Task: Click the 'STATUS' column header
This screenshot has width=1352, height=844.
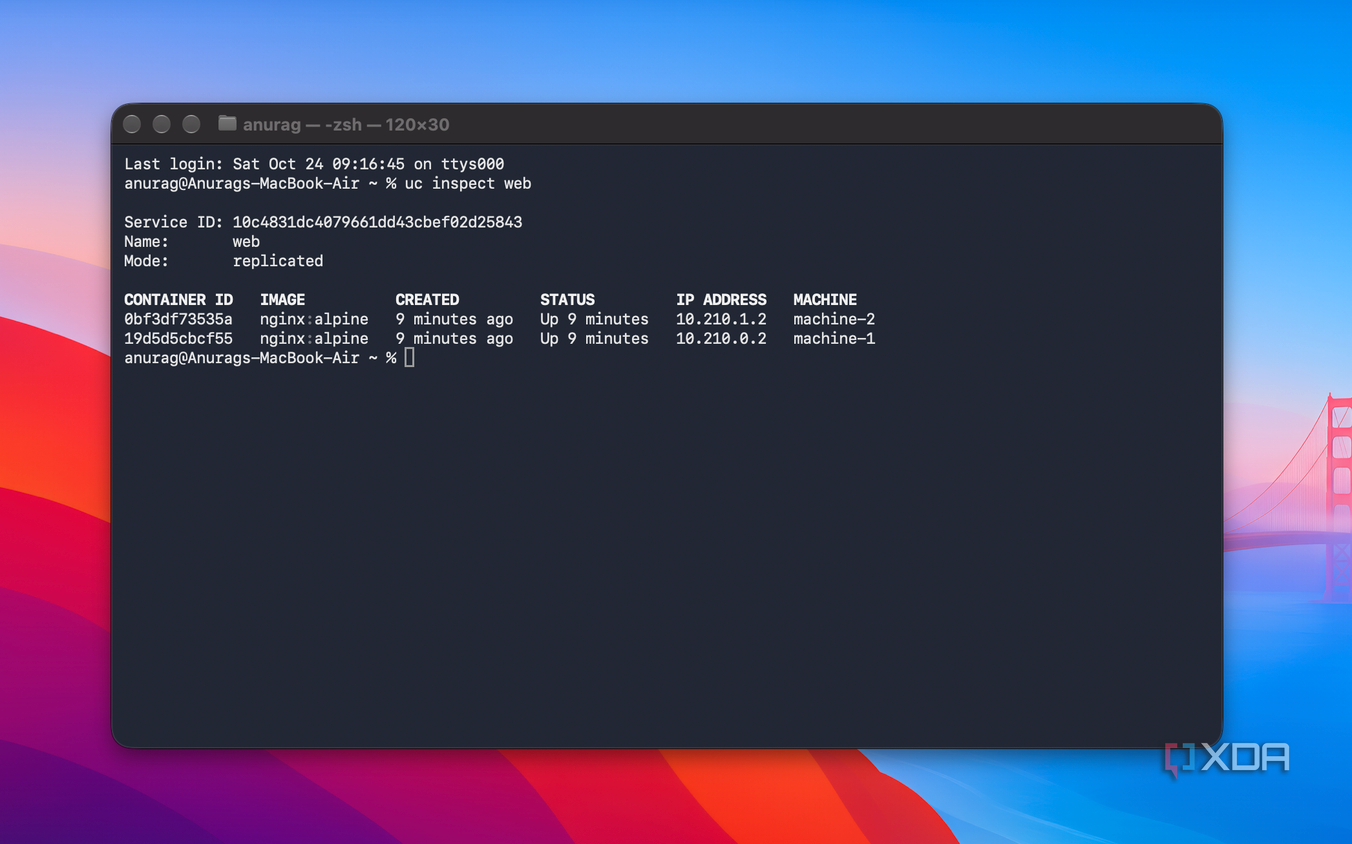Action: [x=567, y=300]
